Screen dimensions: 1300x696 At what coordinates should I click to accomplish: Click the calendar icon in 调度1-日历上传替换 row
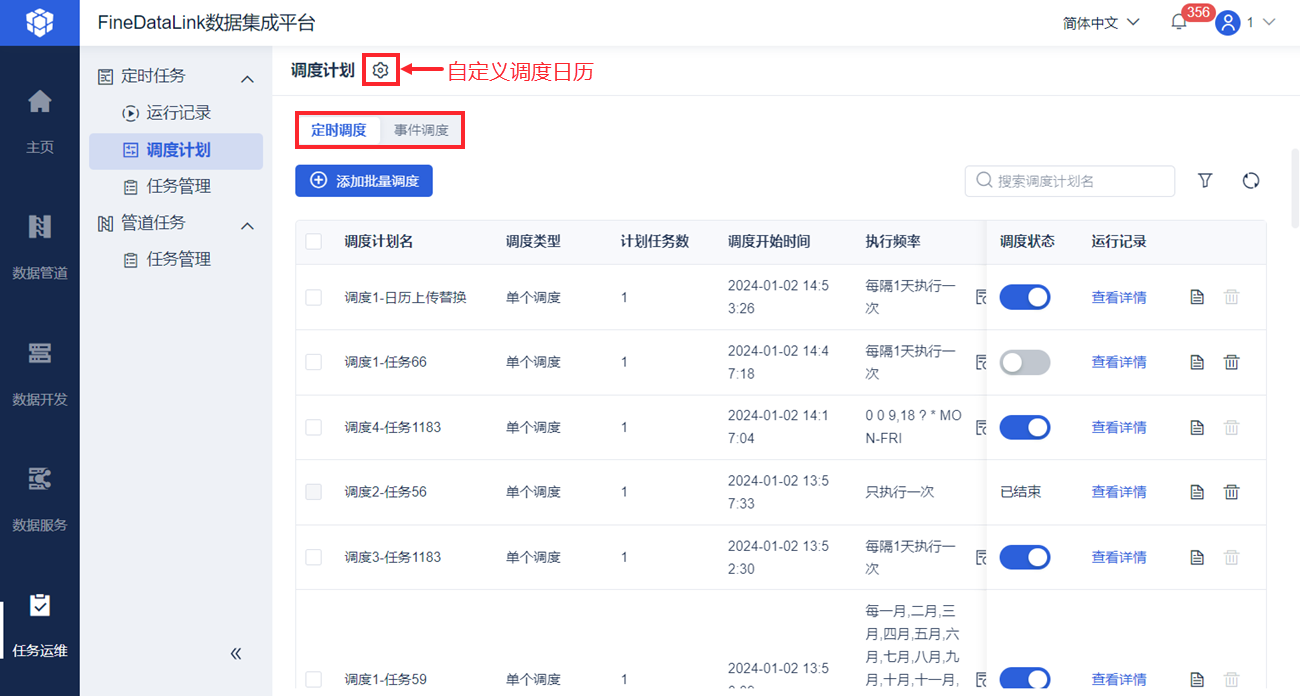980,297
